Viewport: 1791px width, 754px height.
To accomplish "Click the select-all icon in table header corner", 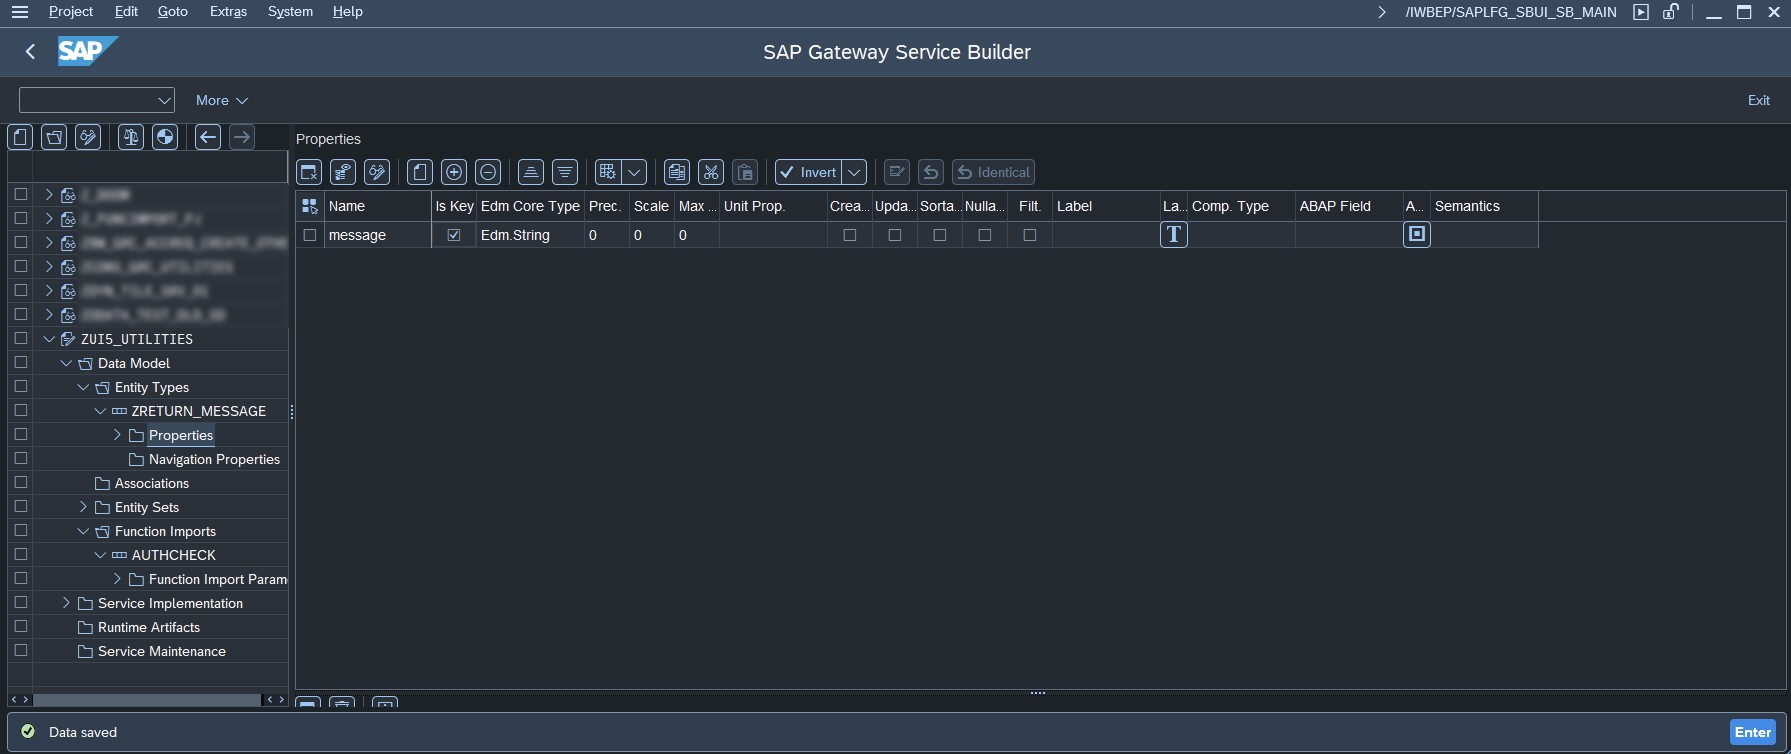I will [x=310, y=206].
